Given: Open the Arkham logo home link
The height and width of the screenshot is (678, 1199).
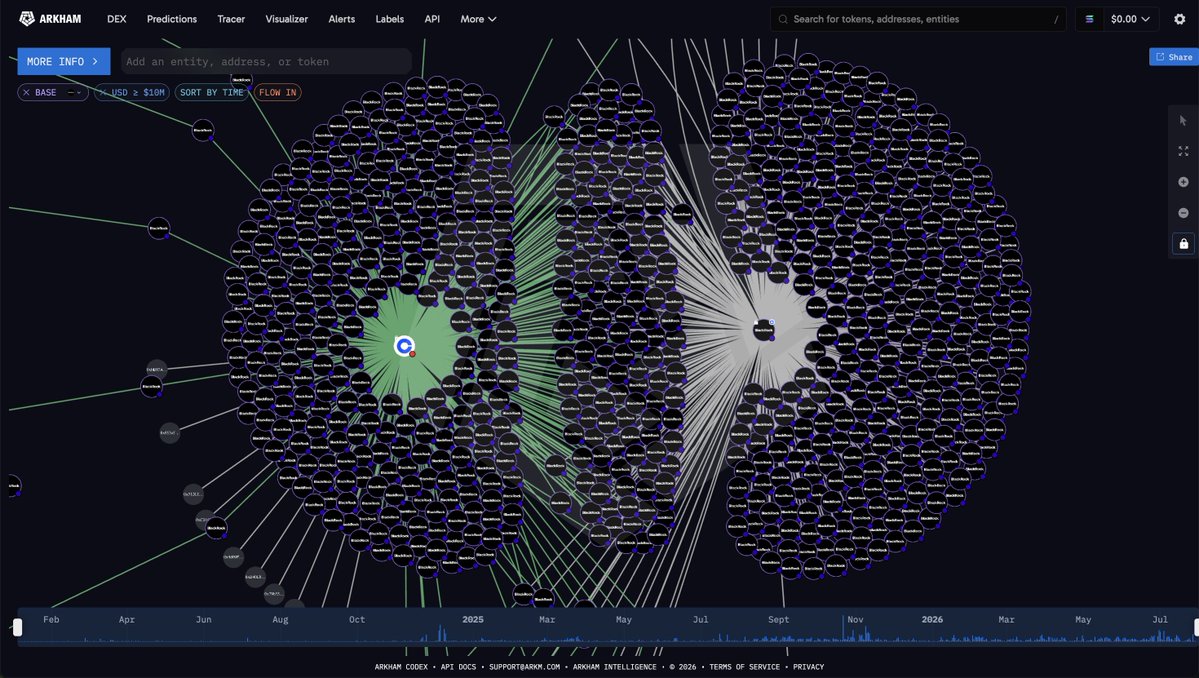Looking at the screenshot, I should click(x=50, y=19).
